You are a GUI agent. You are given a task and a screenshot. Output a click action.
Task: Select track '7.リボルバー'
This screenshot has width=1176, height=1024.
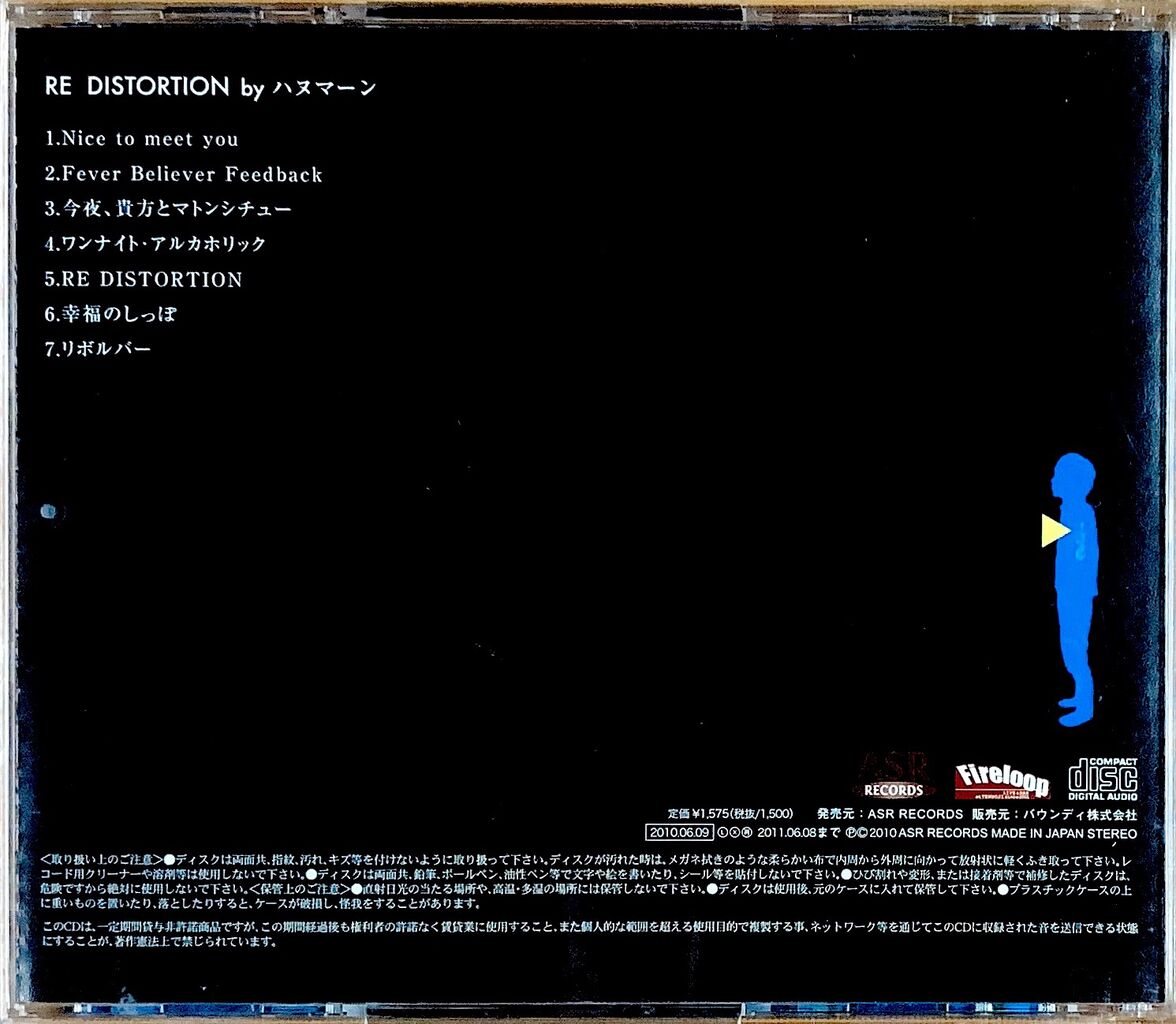pyautogui.click(x=98, y=349)
